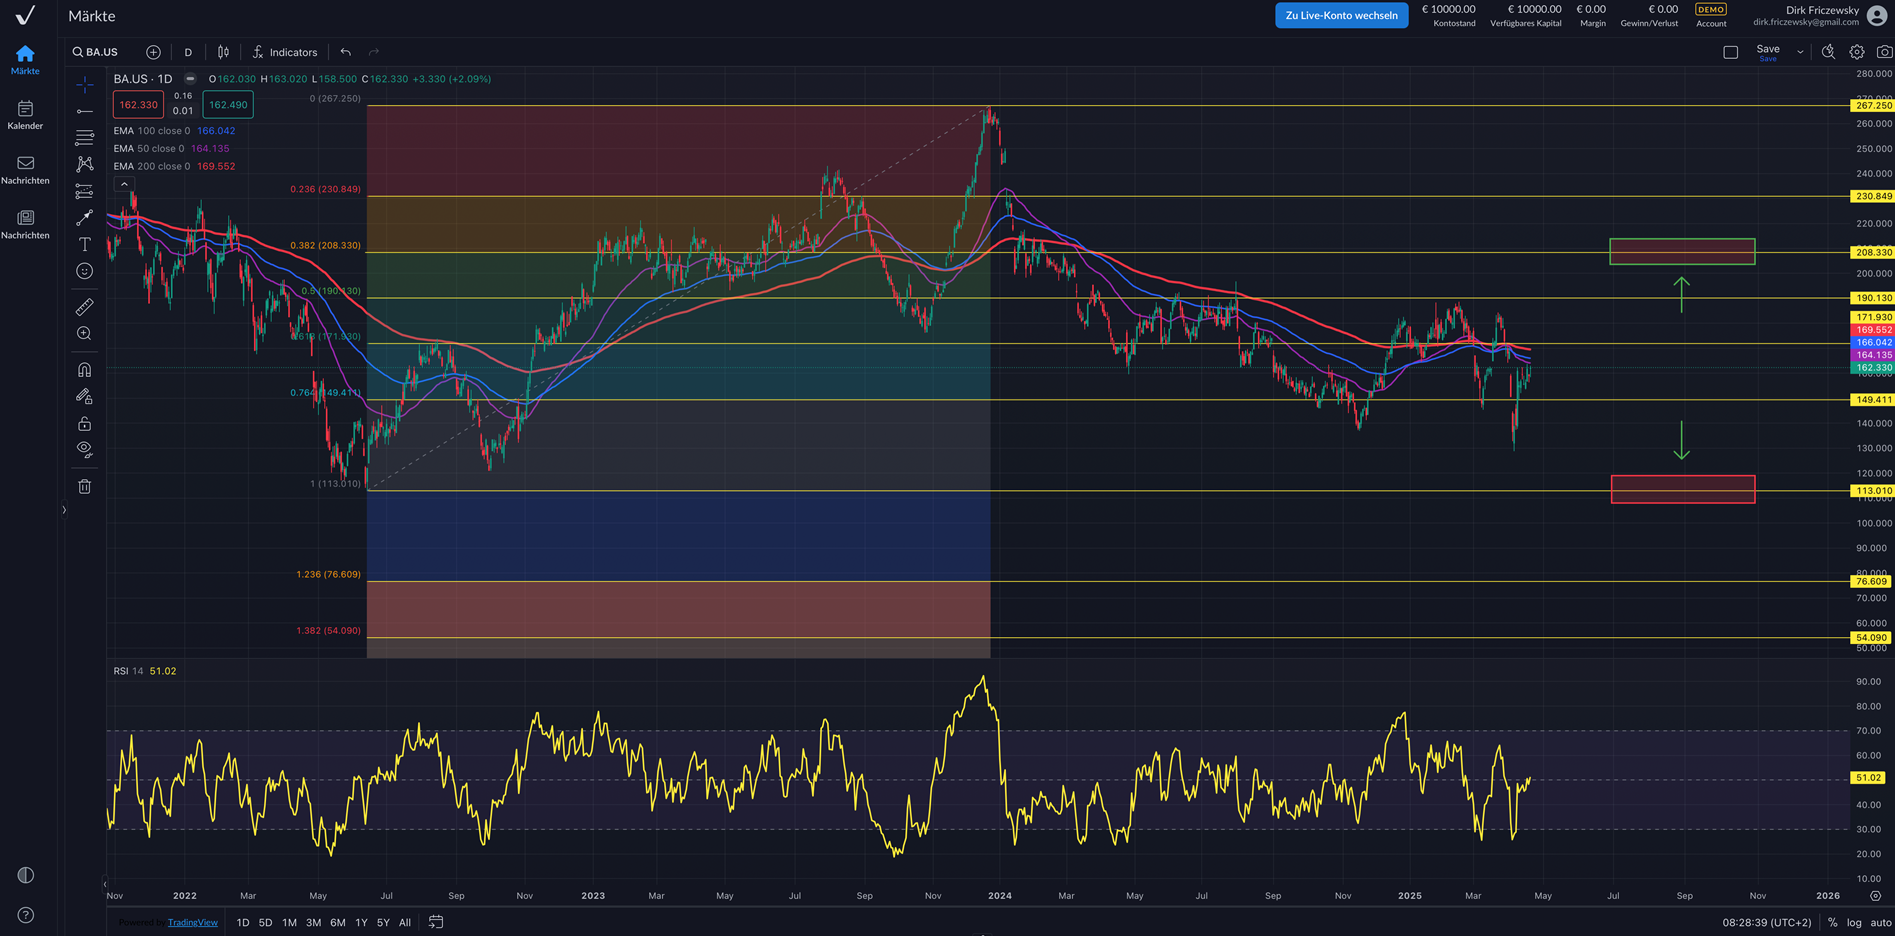Viewport: 1895px width, 936px height.
Task: Open chart settings gear icon
Action: (x=1856, y=52)
